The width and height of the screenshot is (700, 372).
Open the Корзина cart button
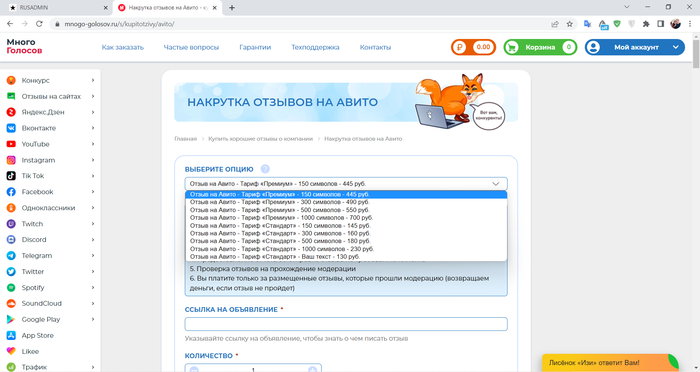[540, 47]
